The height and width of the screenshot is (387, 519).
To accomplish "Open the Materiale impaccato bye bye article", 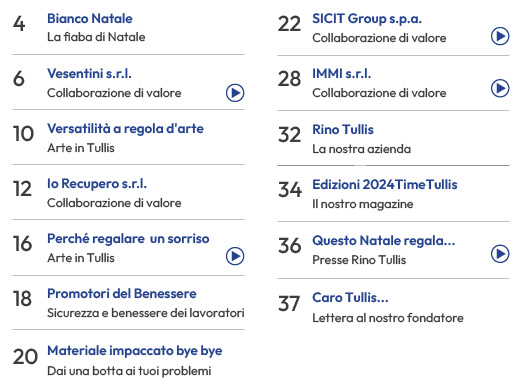I will point(135,351).
